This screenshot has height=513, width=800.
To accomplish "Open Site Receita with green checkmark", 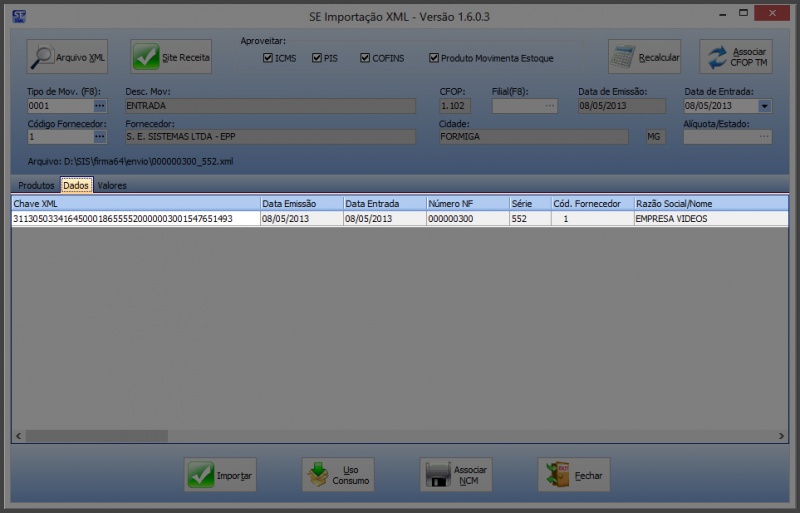I will pos(172,57).
